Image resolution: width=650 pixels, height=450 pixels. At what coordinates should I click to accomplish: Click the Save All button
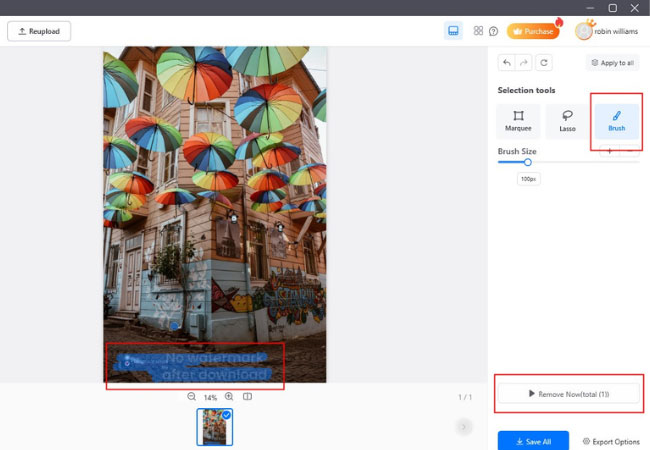(x=533, y=441)
